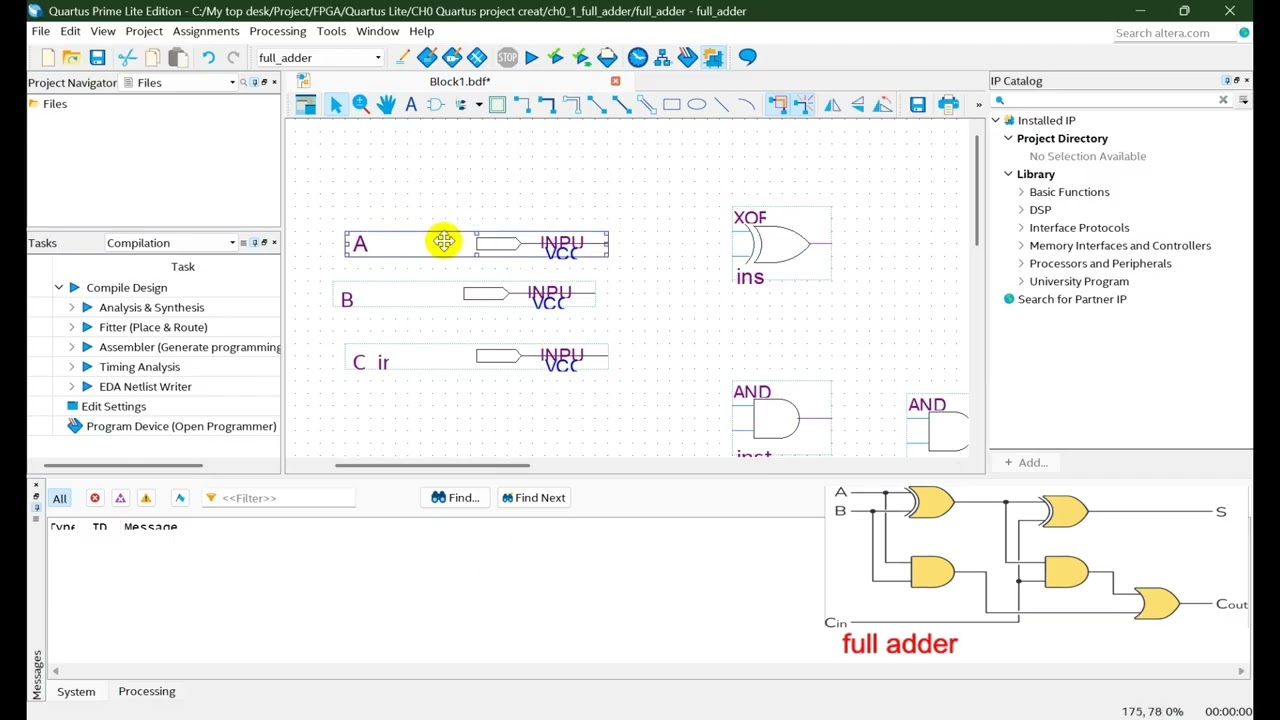Open Edit Settings in Tasks
Viewport: 1280px width, 720px height.
point(114,406)
